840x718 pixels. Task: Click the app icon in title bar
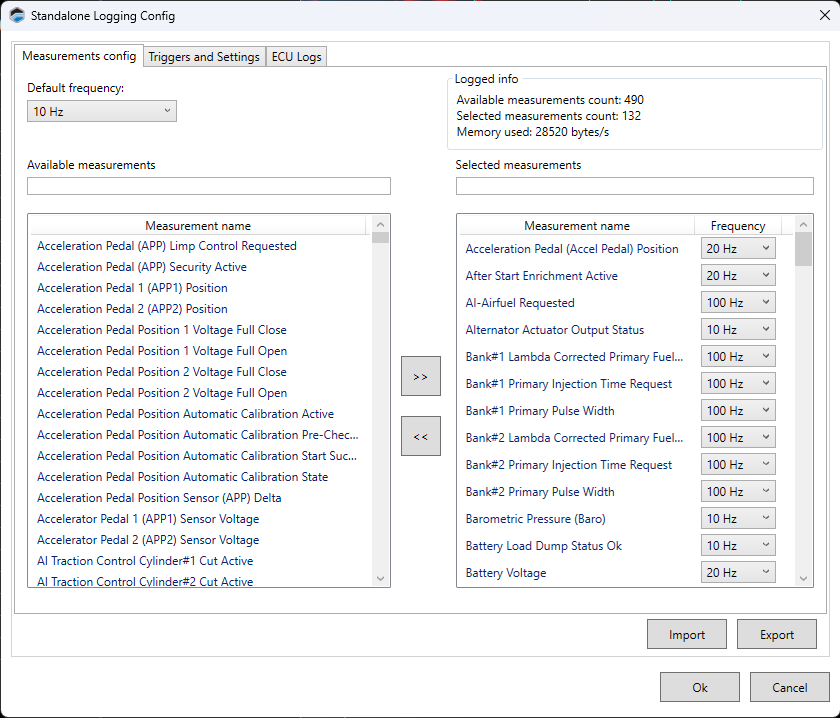coord(17,15)
